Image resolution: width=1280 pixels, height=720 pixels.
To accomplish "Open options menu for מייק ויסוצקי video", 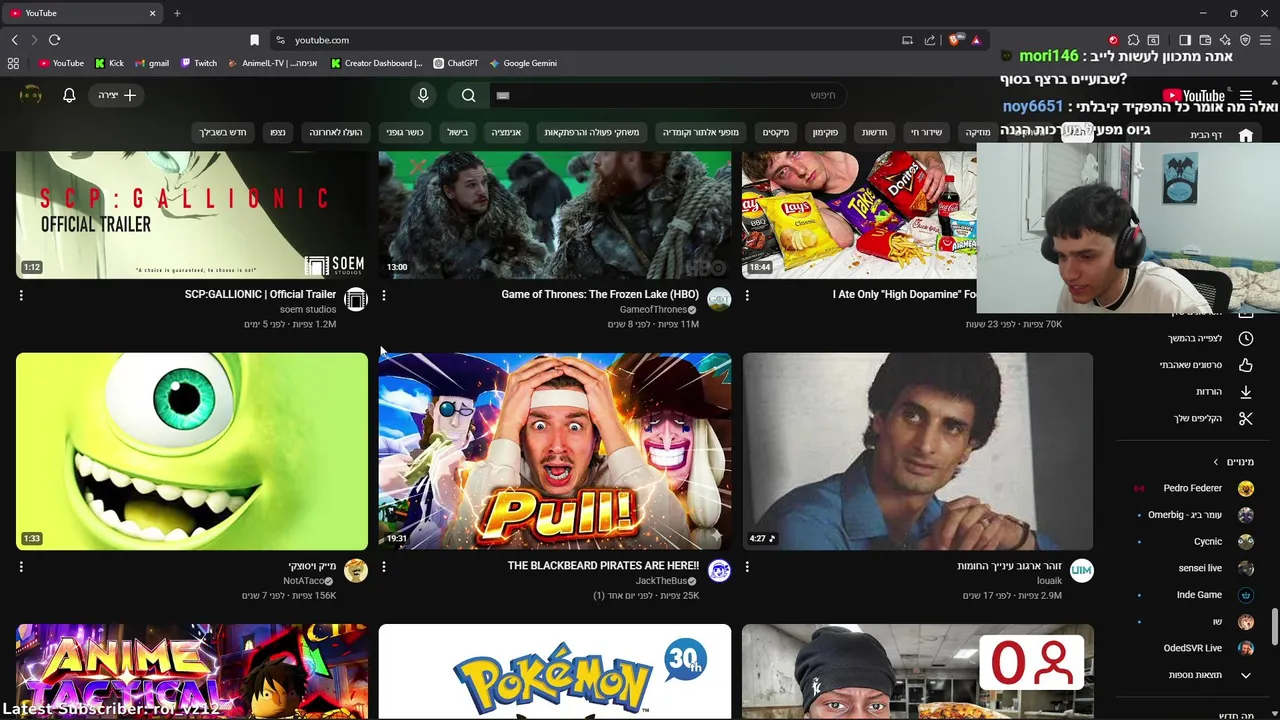I will tap(21, 567).
